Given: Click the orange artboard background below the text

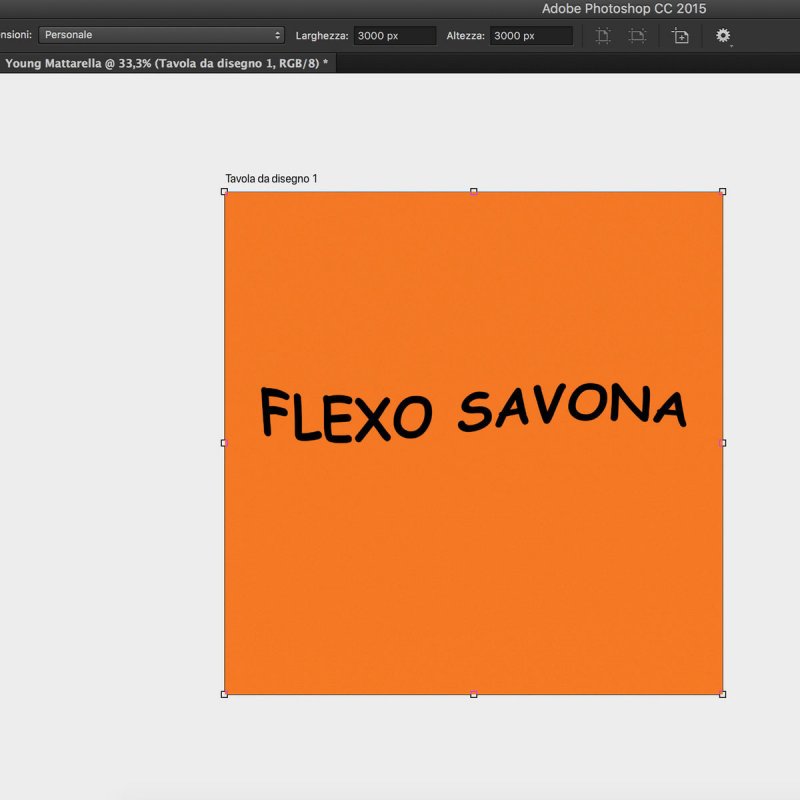Looking at the screenshot, I should pyautogui.click(x=472, y=580).
